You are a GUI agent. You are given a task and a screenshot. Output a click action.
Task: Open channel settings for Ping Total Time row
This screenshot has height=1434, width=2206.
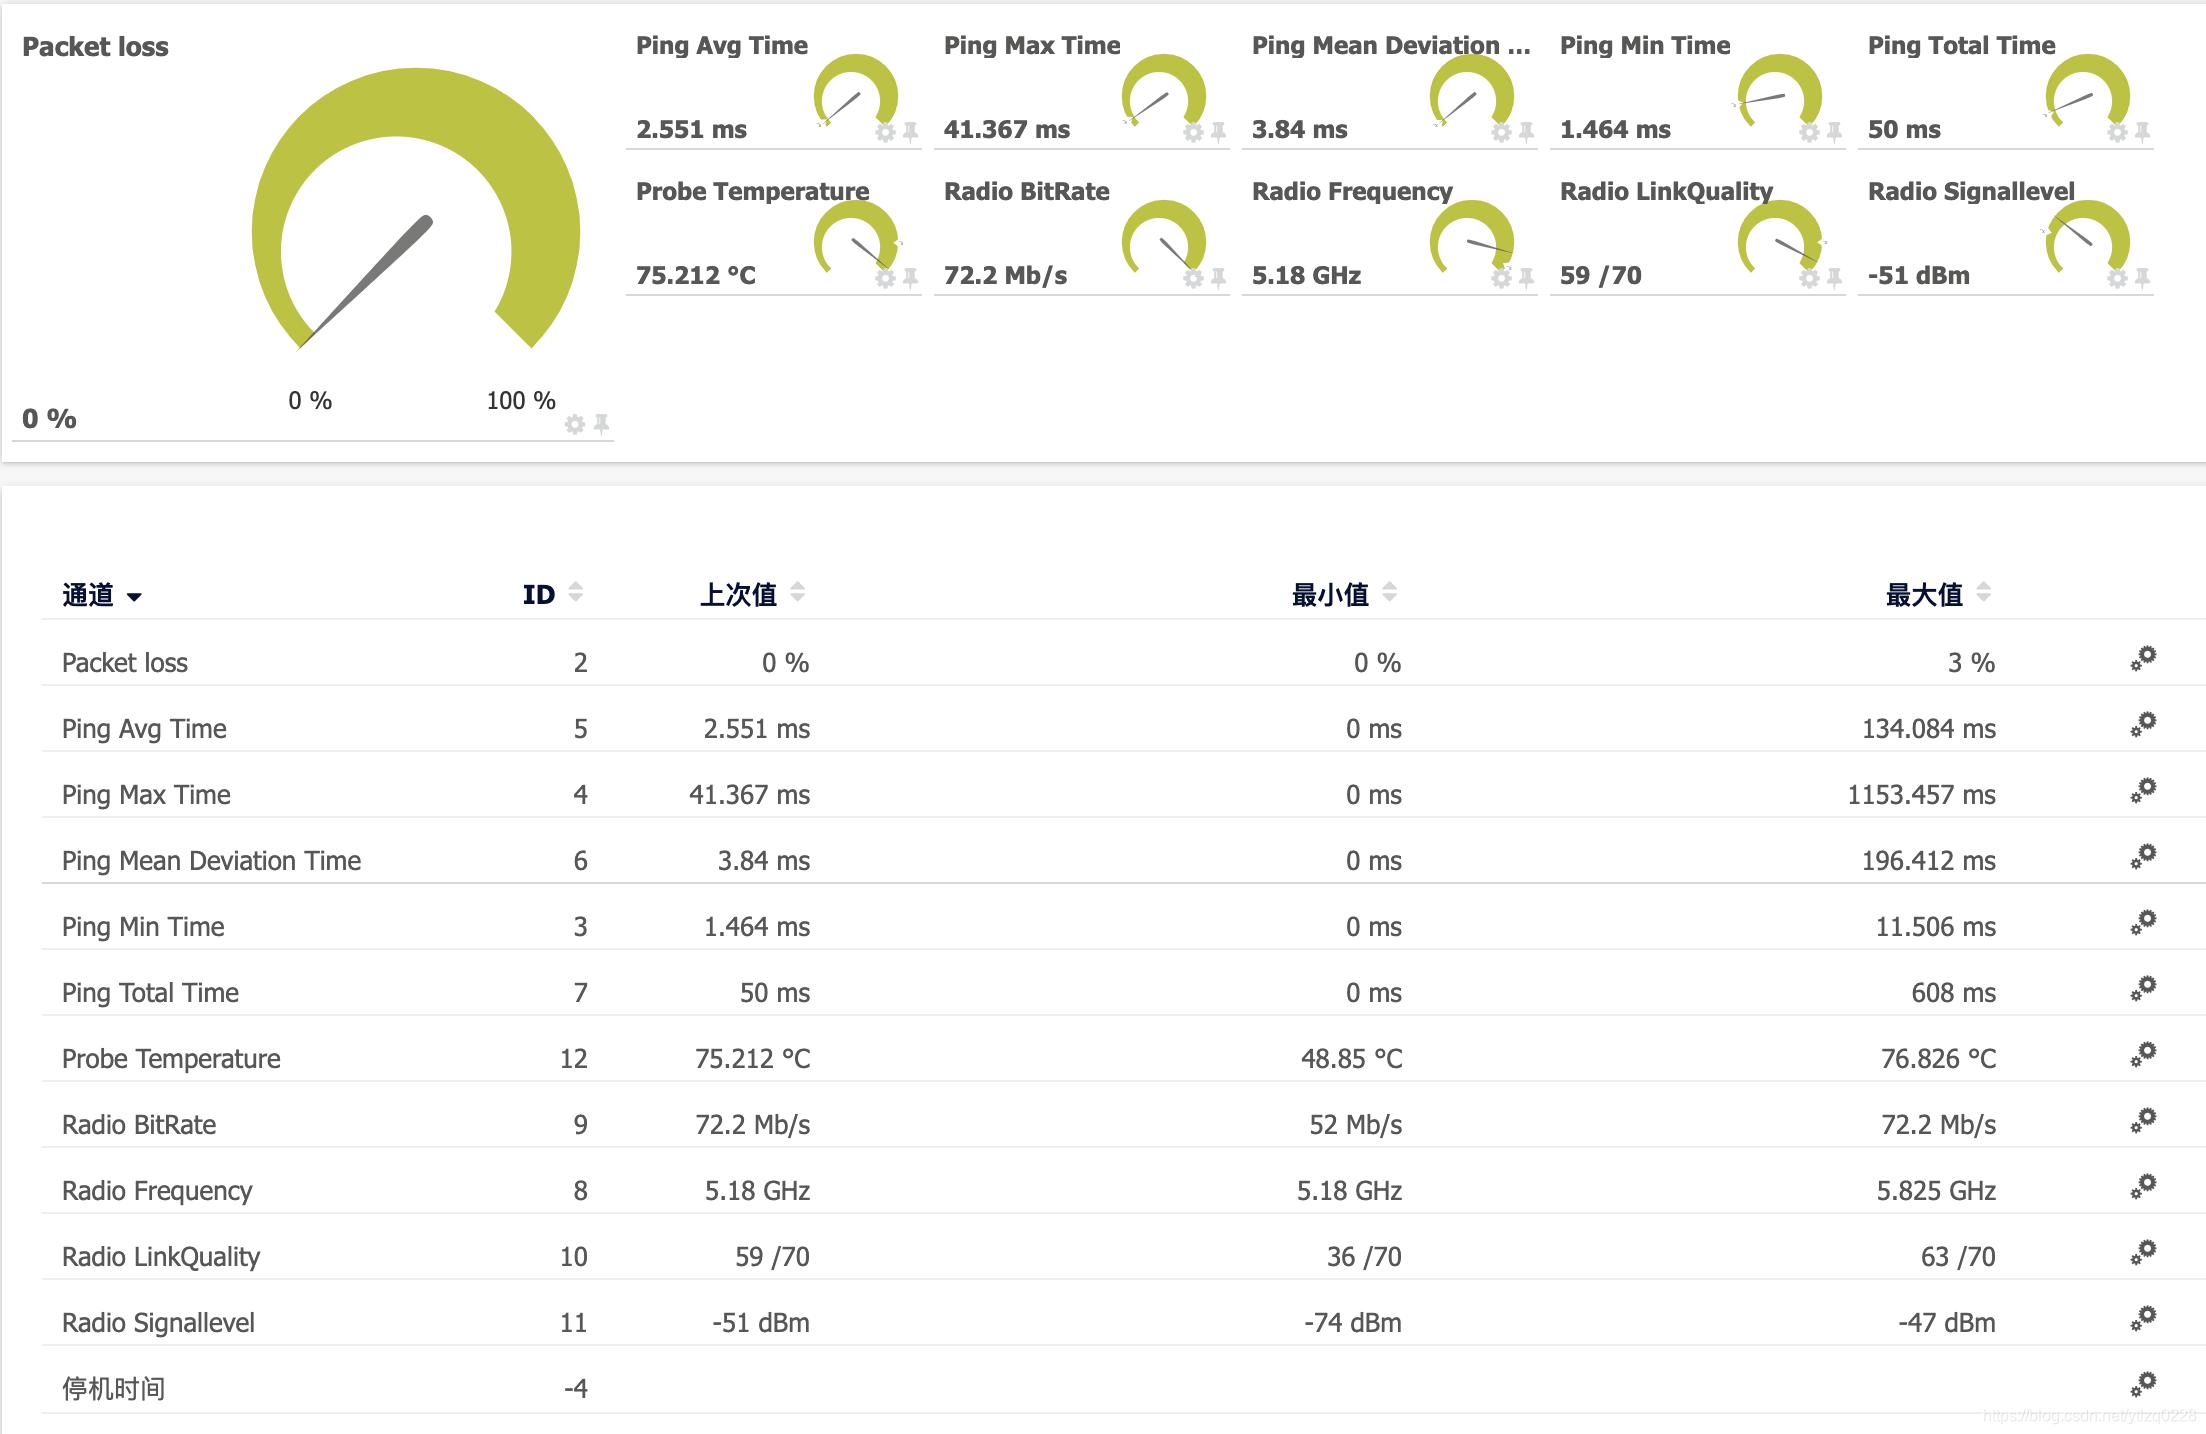pyautogui.click(x=2143, y=988)
